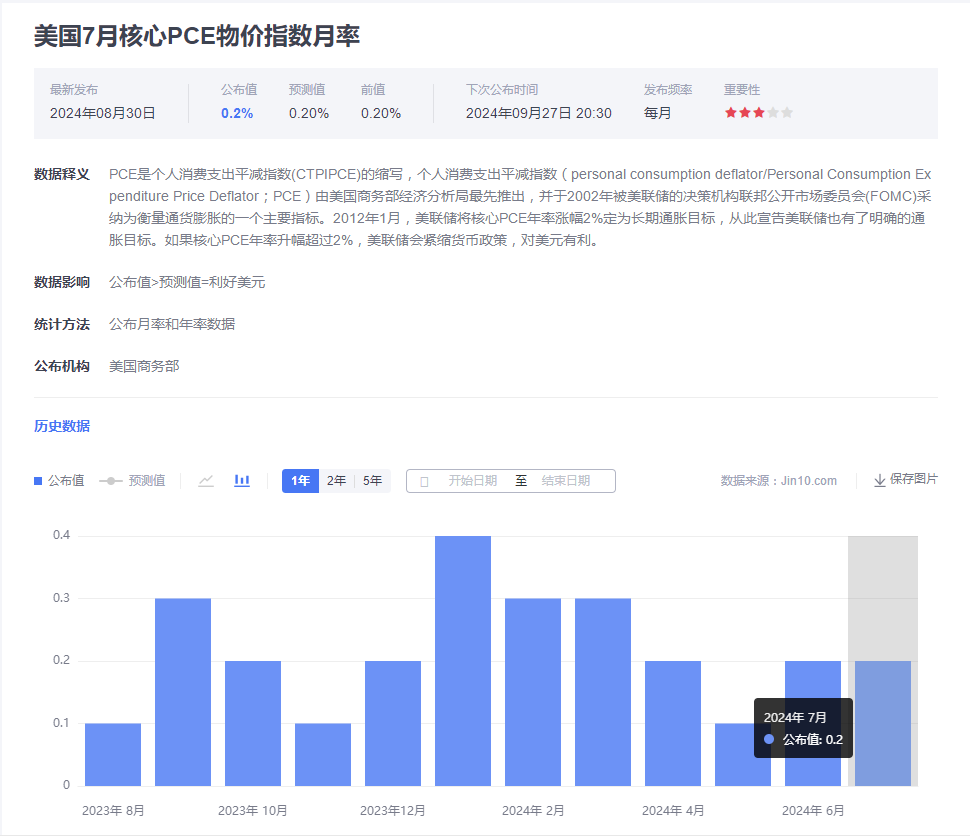Switch to bar chart view icon
970x836 pixels.
pyautogui.click(x=242, y=481)
